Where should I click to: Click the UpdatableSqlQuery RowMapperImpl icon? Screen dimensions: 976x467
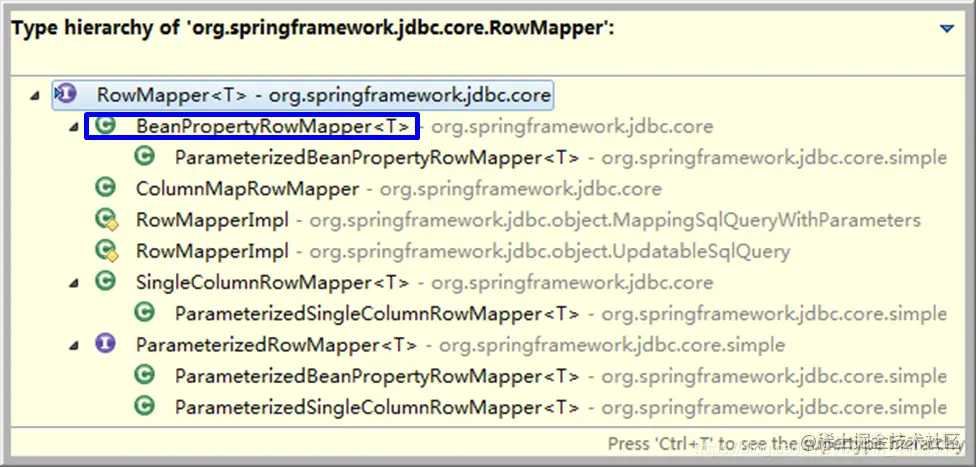click(x=106, y=251)
